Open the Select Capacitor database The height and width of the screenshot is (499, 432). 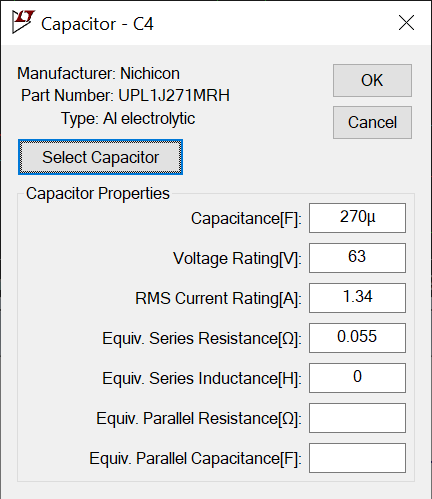[100, 157]
